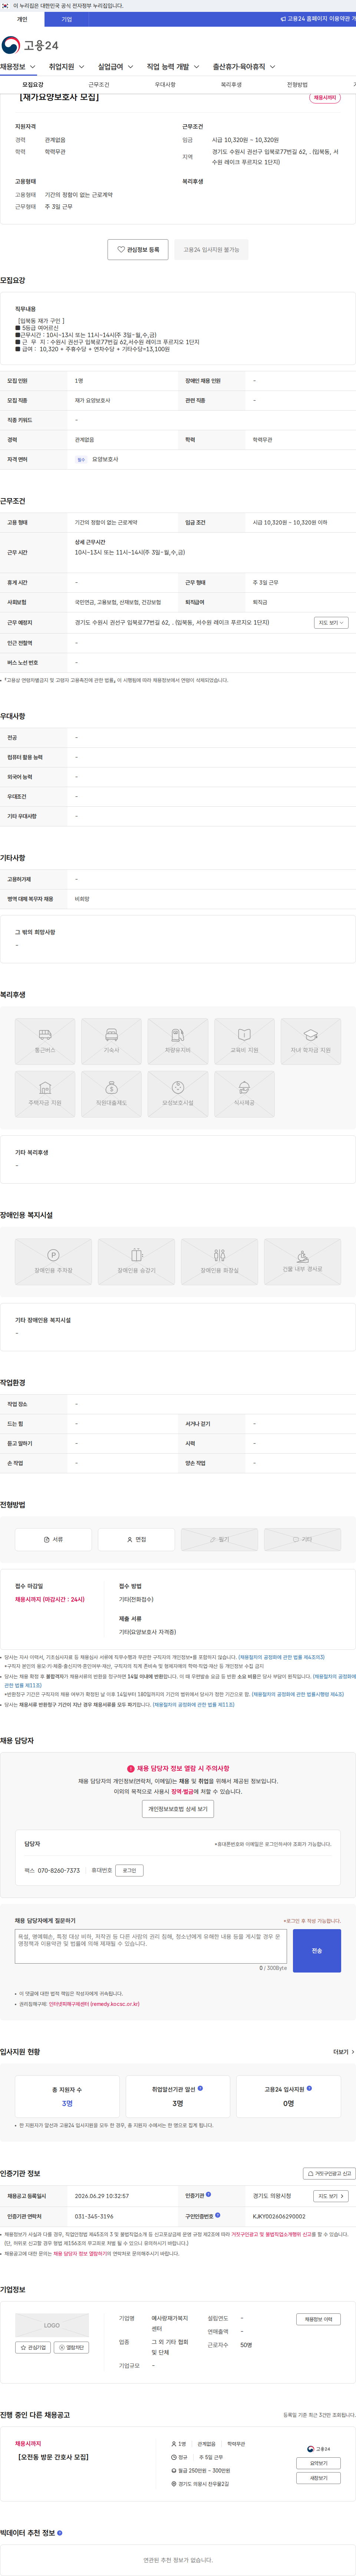Click 채용정보 더북 button

pyautogui.click(x=318, y=2319)
